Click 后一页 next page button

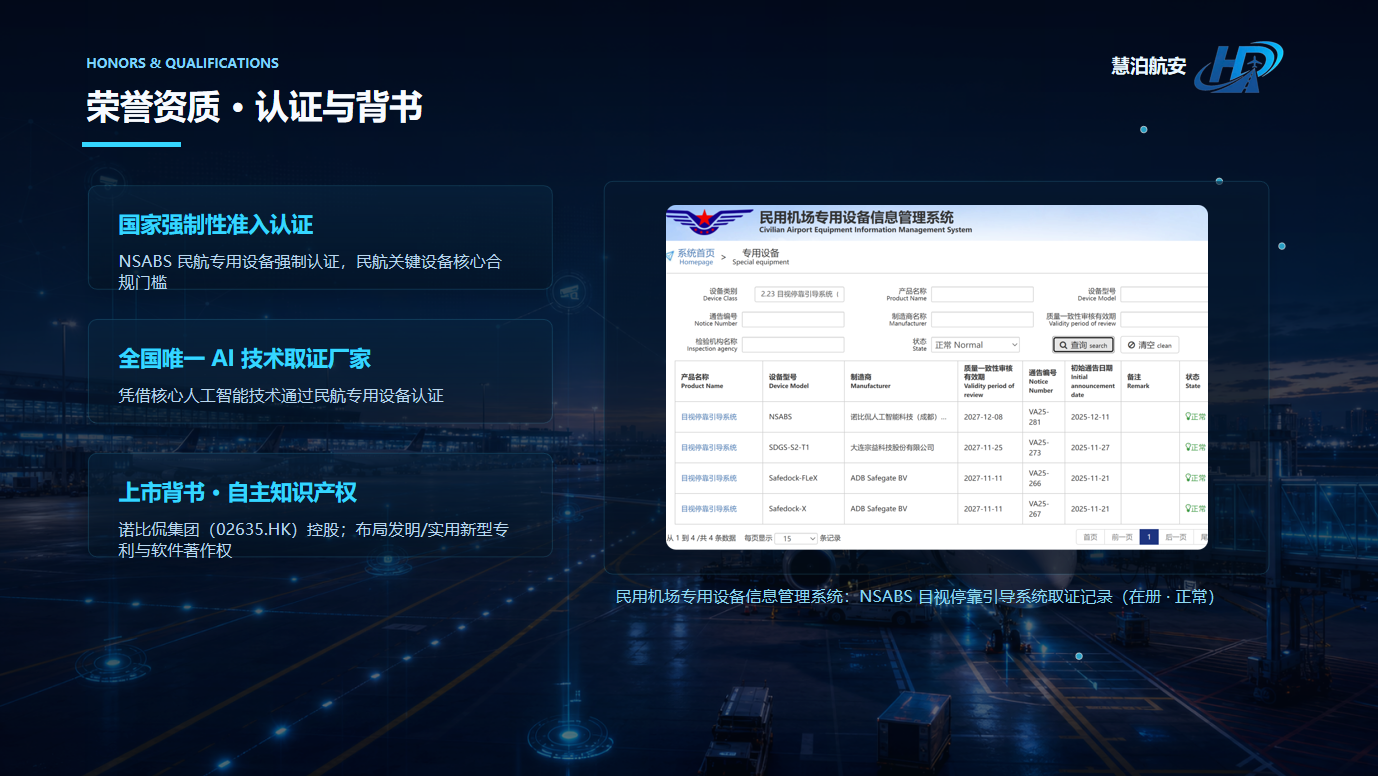point(1176,537)
